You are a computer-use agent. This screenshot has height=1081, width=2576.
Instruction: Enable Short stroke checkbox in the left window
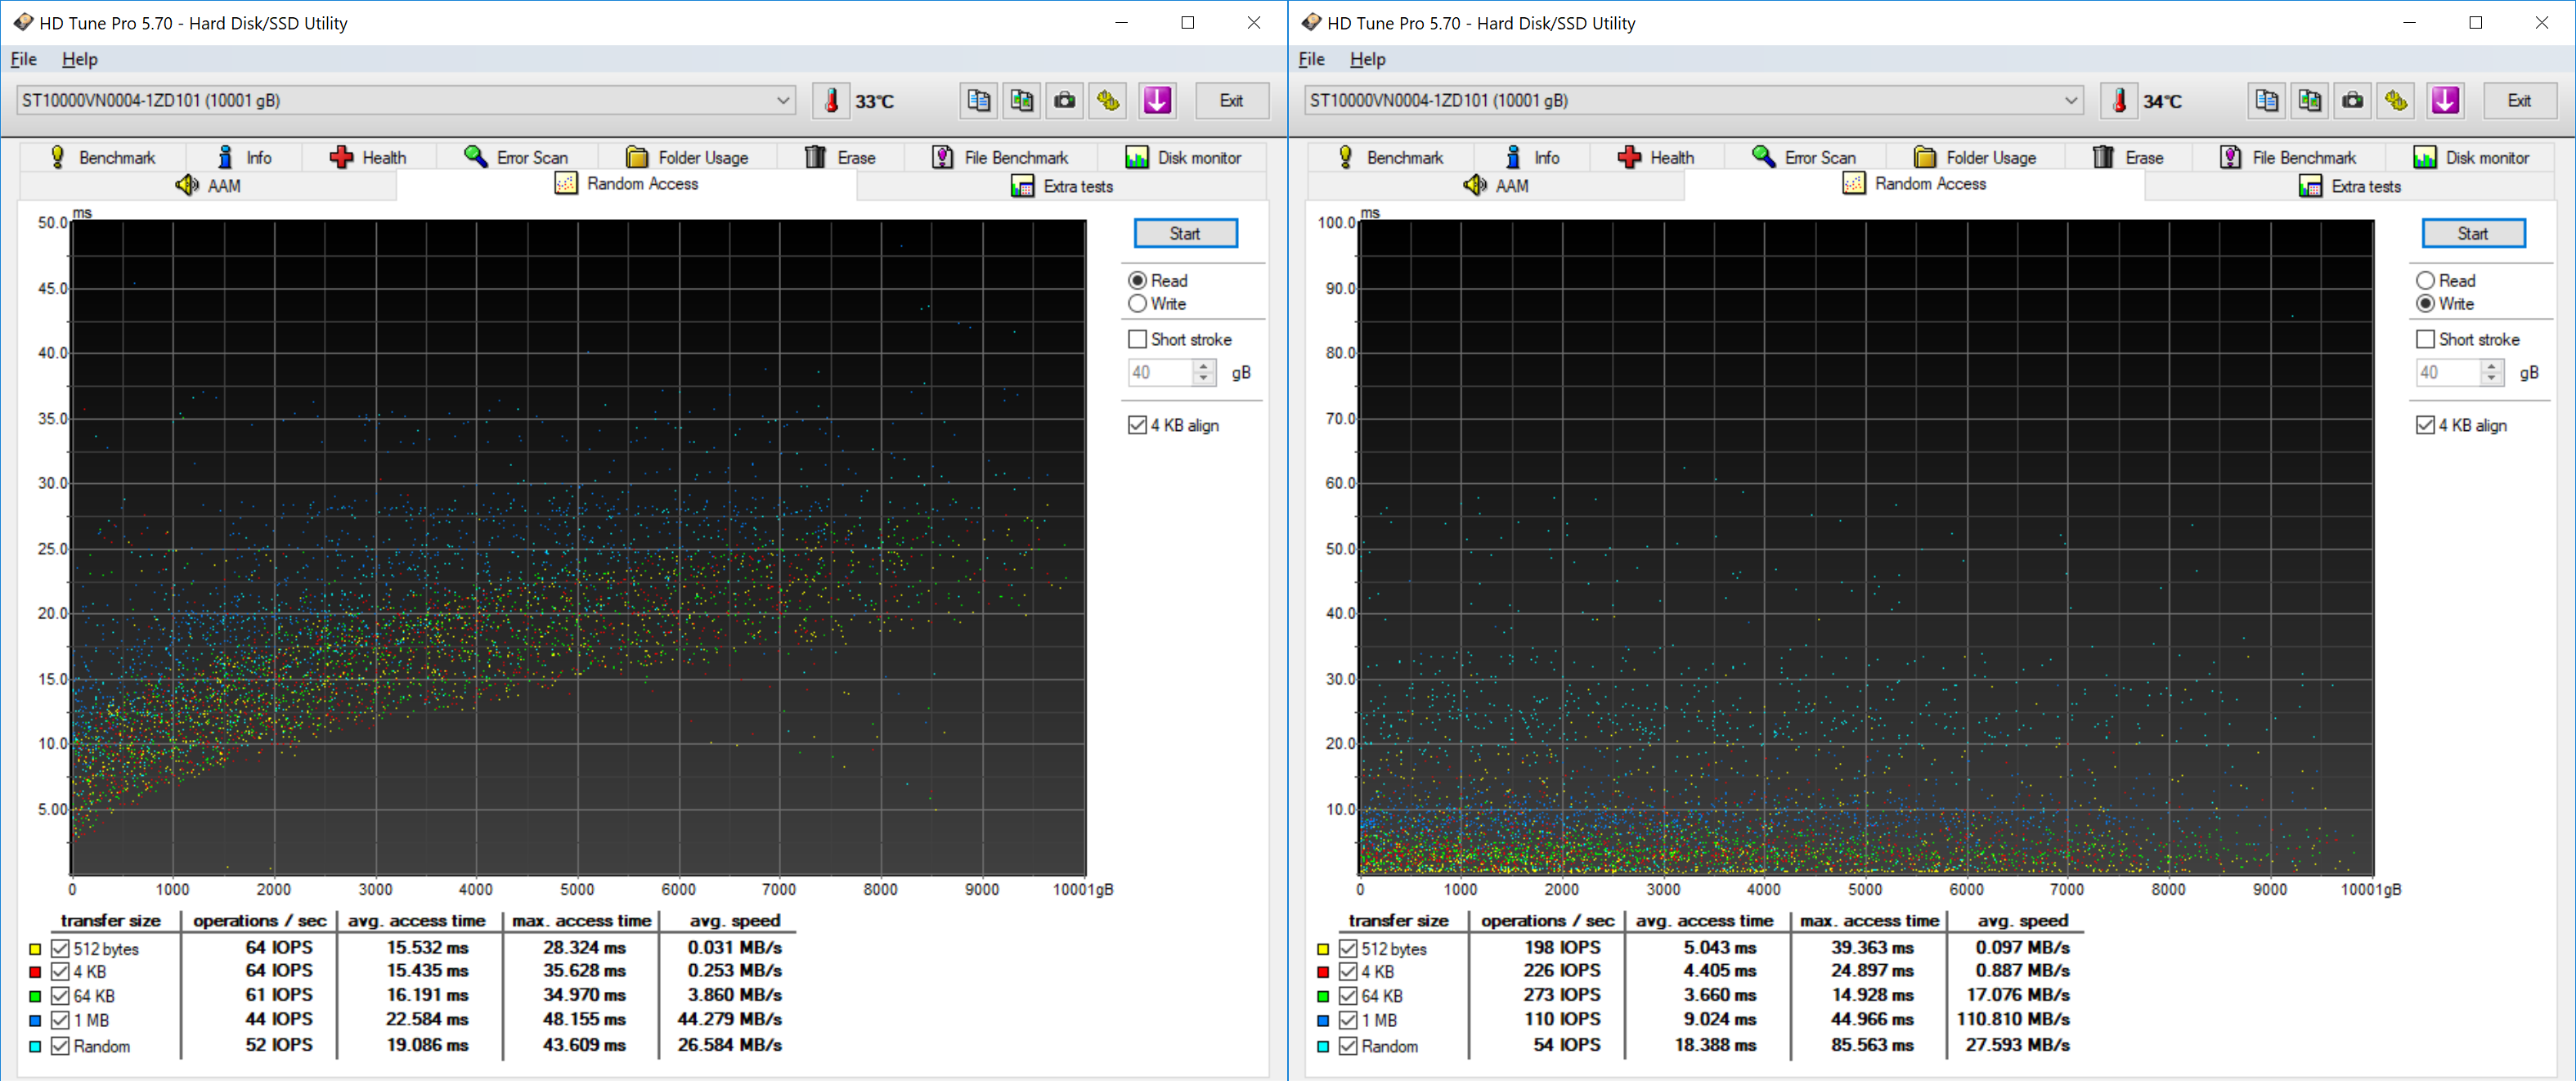coord(1137,340)
